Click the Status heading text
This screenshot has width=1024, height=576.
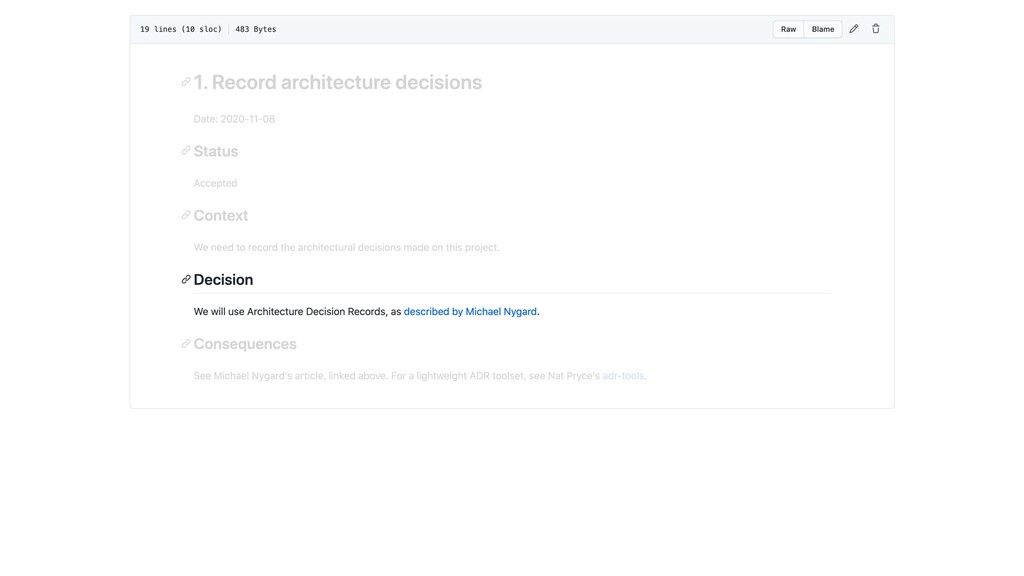(x=216, y=152)
